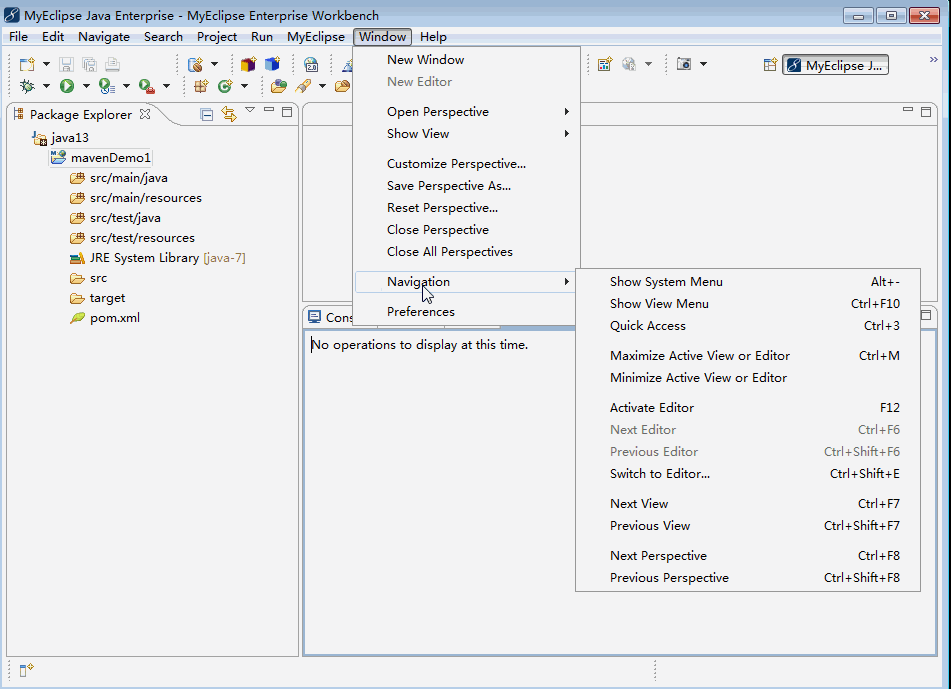Image resolution: width=951 pixels, height=689 pixels.
Task: Click the green Run button icon
Action: pos(67,86)
